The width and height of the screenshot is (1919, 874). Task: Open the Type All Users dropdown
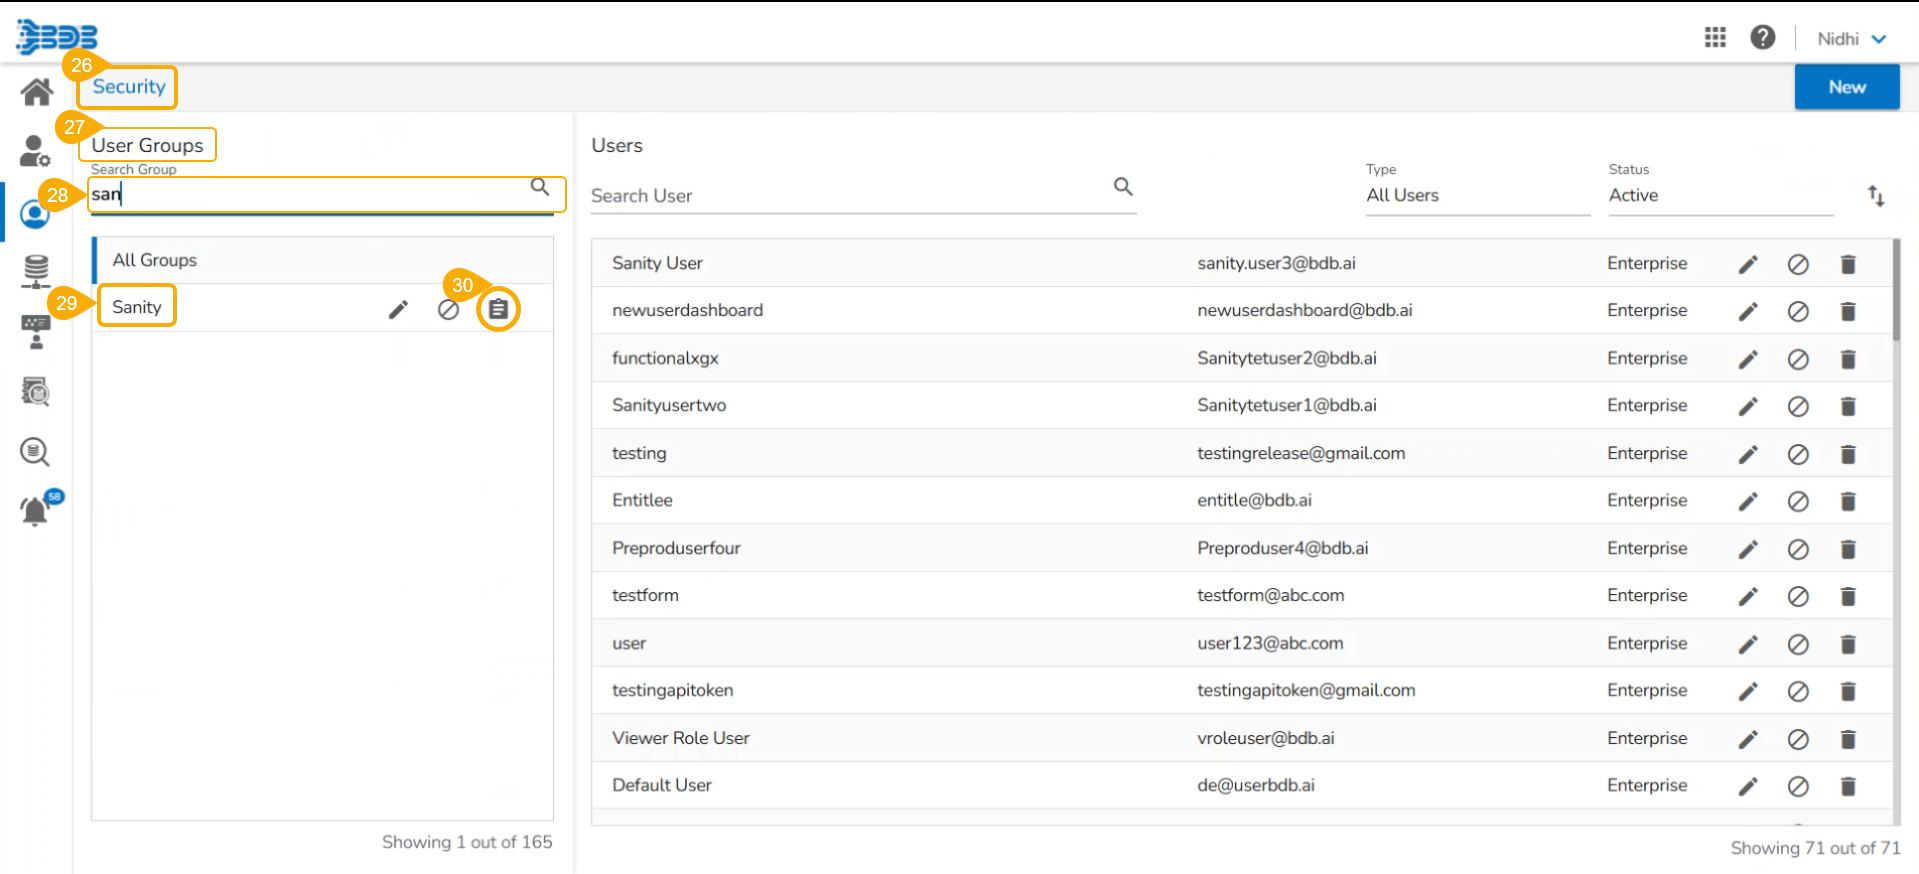tap(1476, 196)
